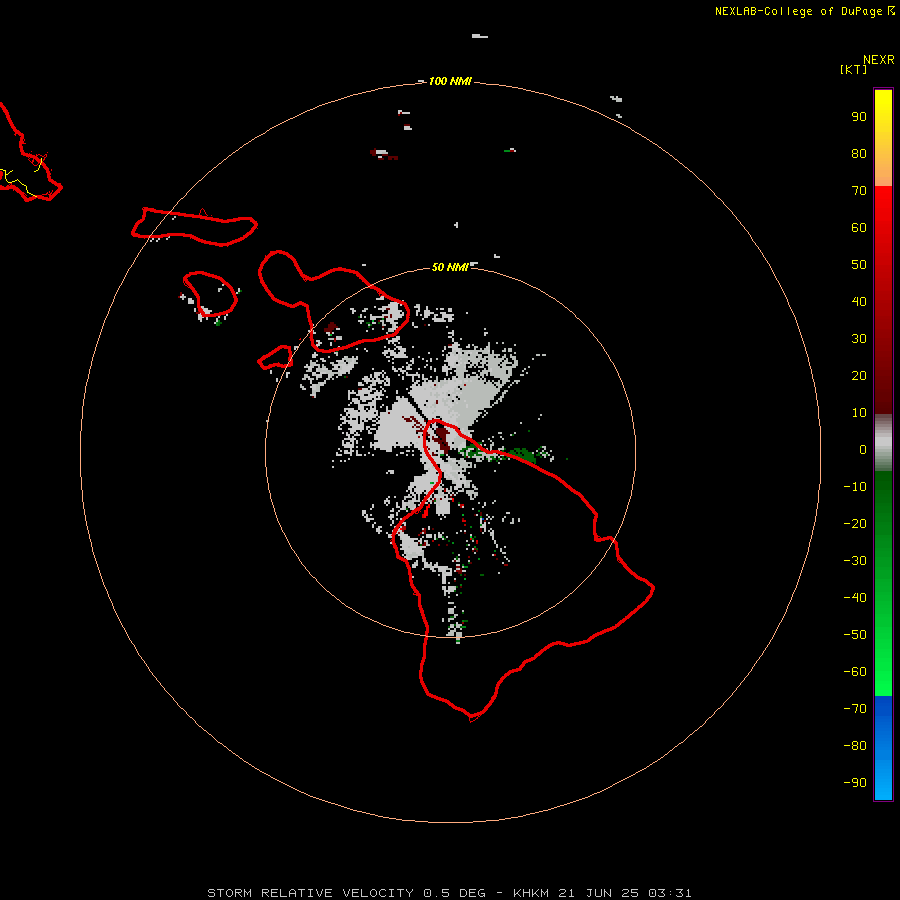Click the blue segment of the color bar

click(883, 748)
